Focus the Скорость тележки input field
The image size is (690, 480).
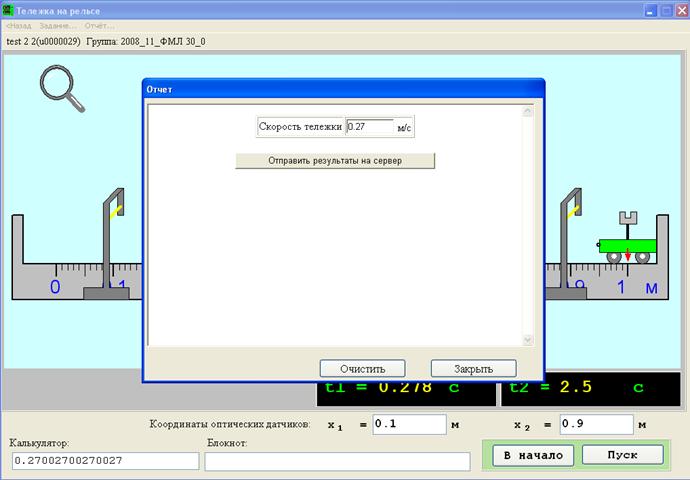370,127
